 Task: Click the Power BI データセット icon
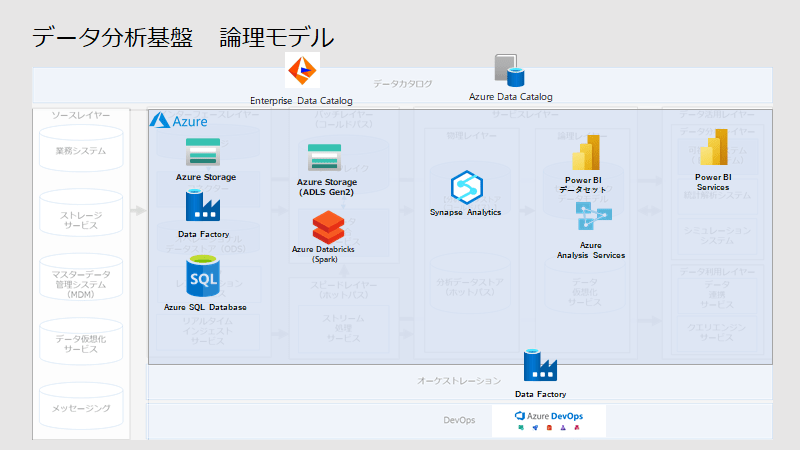pos(585,152)
